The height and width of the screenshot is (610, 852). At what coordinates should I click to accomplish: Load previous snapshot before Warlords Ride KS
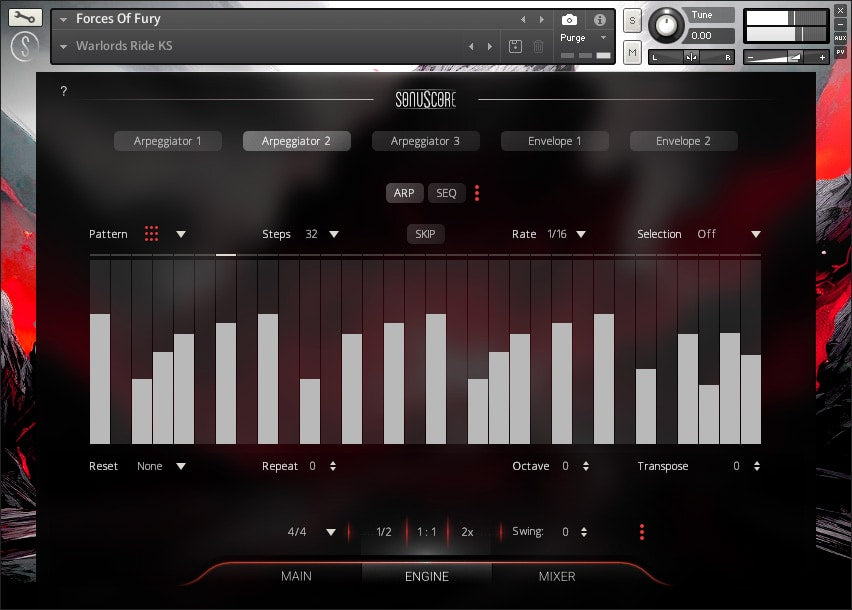click(471, 47)
